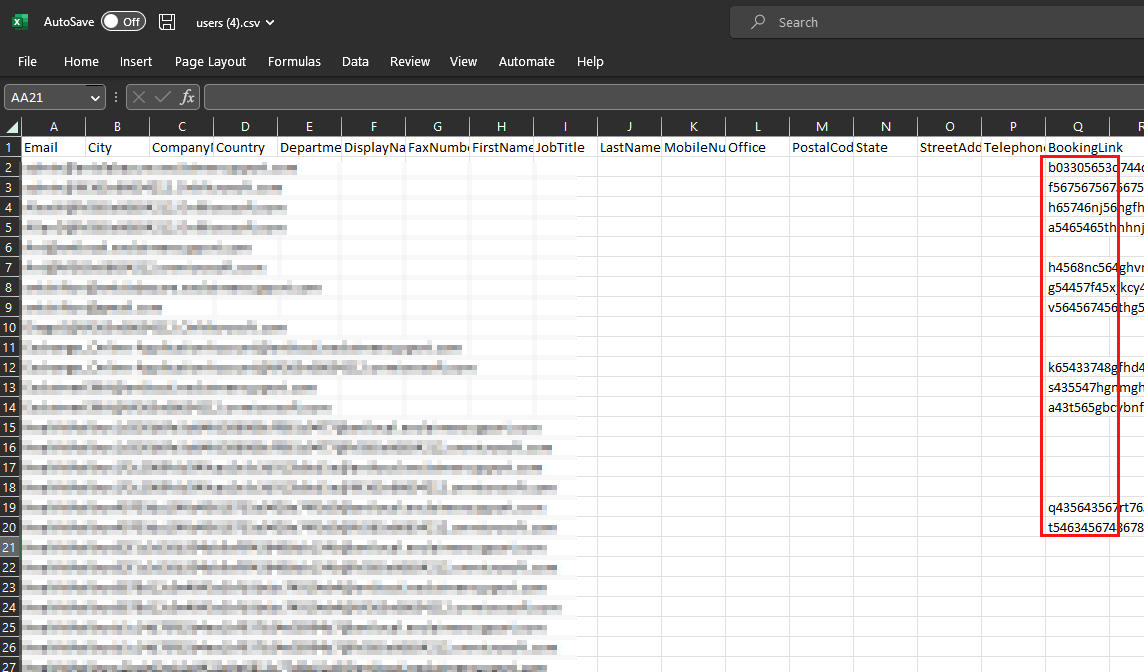
Task: Select the row 21 header
Action: pos(10,547)
